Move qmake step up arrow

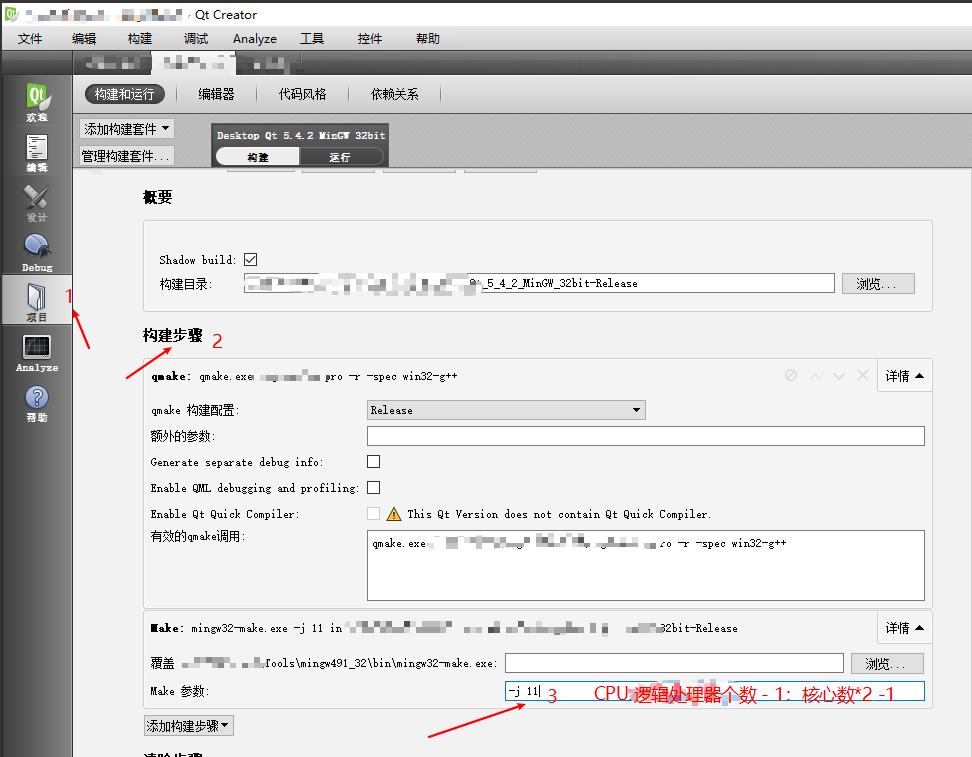[x=815, y=376]
